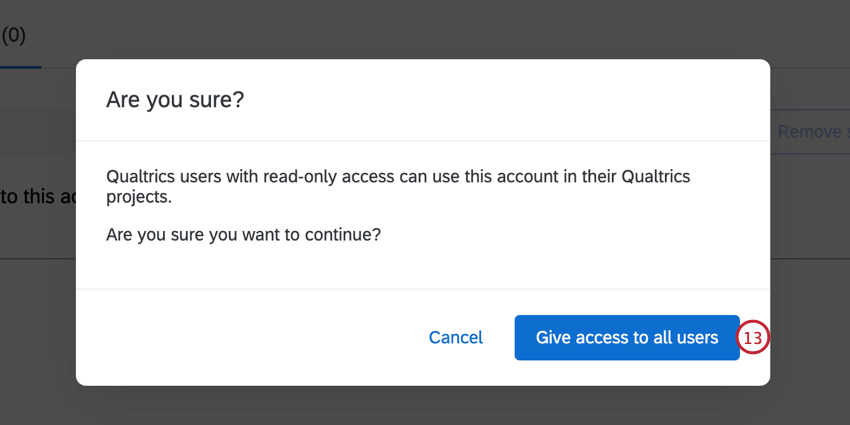The width and height of the screenshot is (850, 425).
Task: Click dimmed backdrop above the dialog
Action: click(x=420, y=28)
